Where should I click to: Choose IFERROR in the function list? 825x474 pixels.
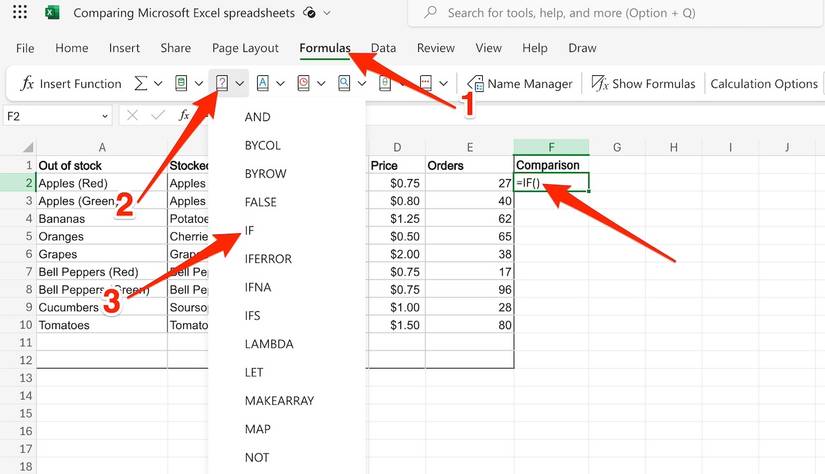click(x=268, y=259)
